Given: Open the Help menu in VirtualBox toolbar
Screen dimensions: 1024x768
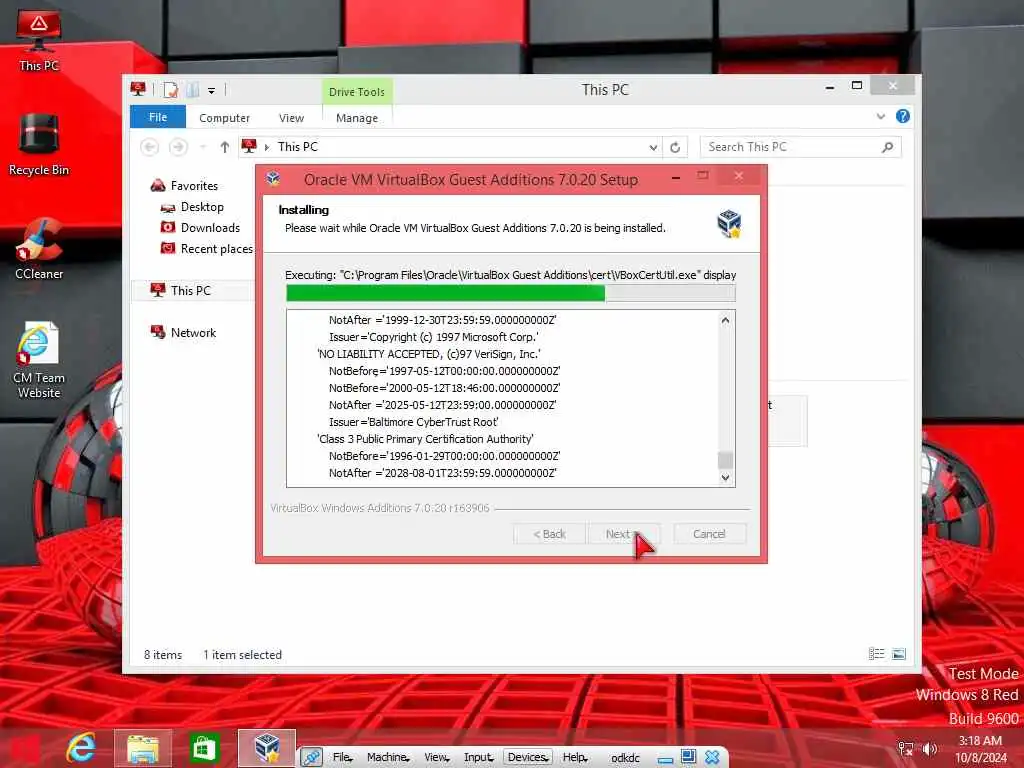Looking at the screenshot, I should (x=575, y=758).
